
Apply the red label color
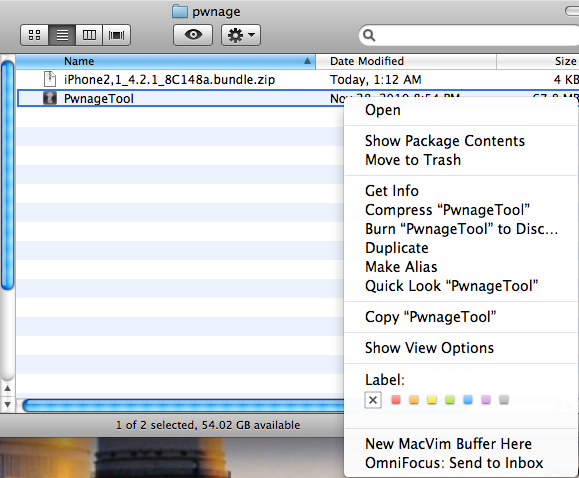396,400
